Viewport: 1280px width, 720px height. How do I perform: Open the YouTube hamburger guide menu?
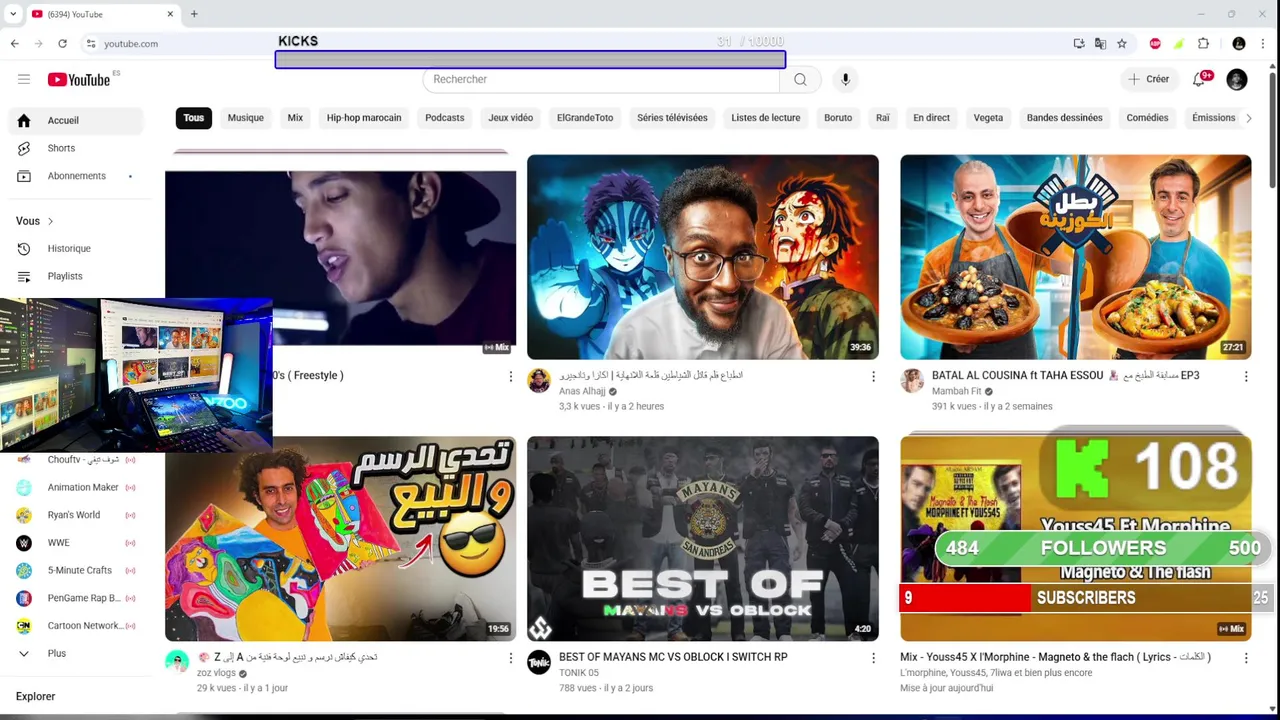click(x=24, y=79)
